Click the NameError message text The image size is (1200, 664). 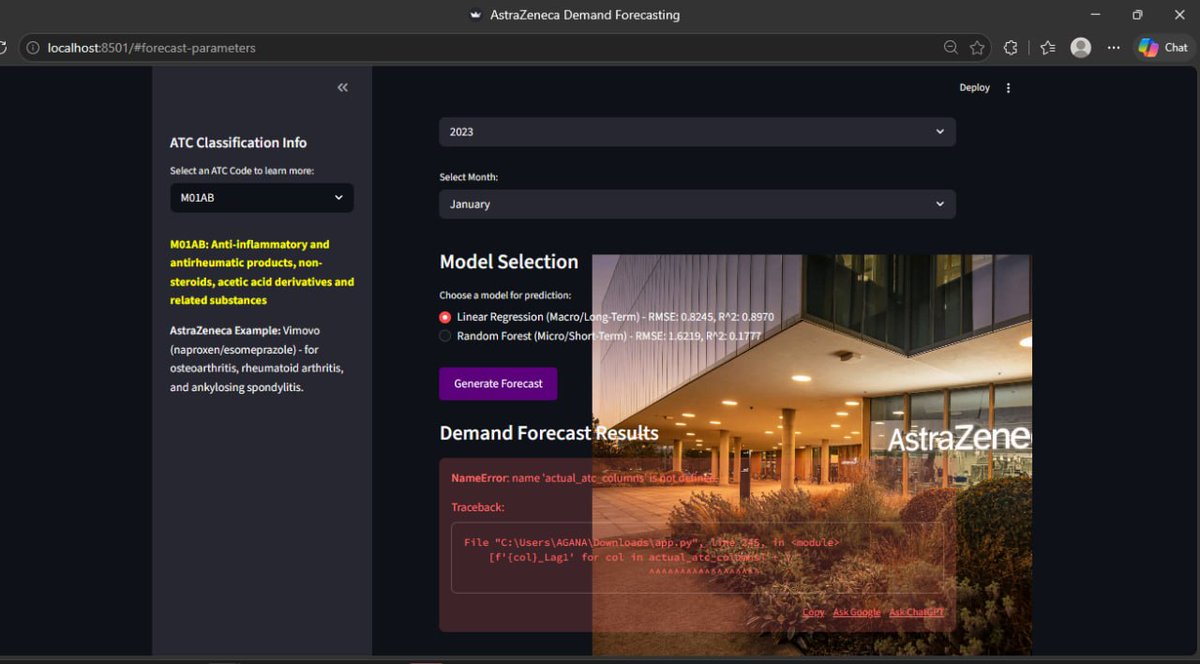click(x=584, y=479)
